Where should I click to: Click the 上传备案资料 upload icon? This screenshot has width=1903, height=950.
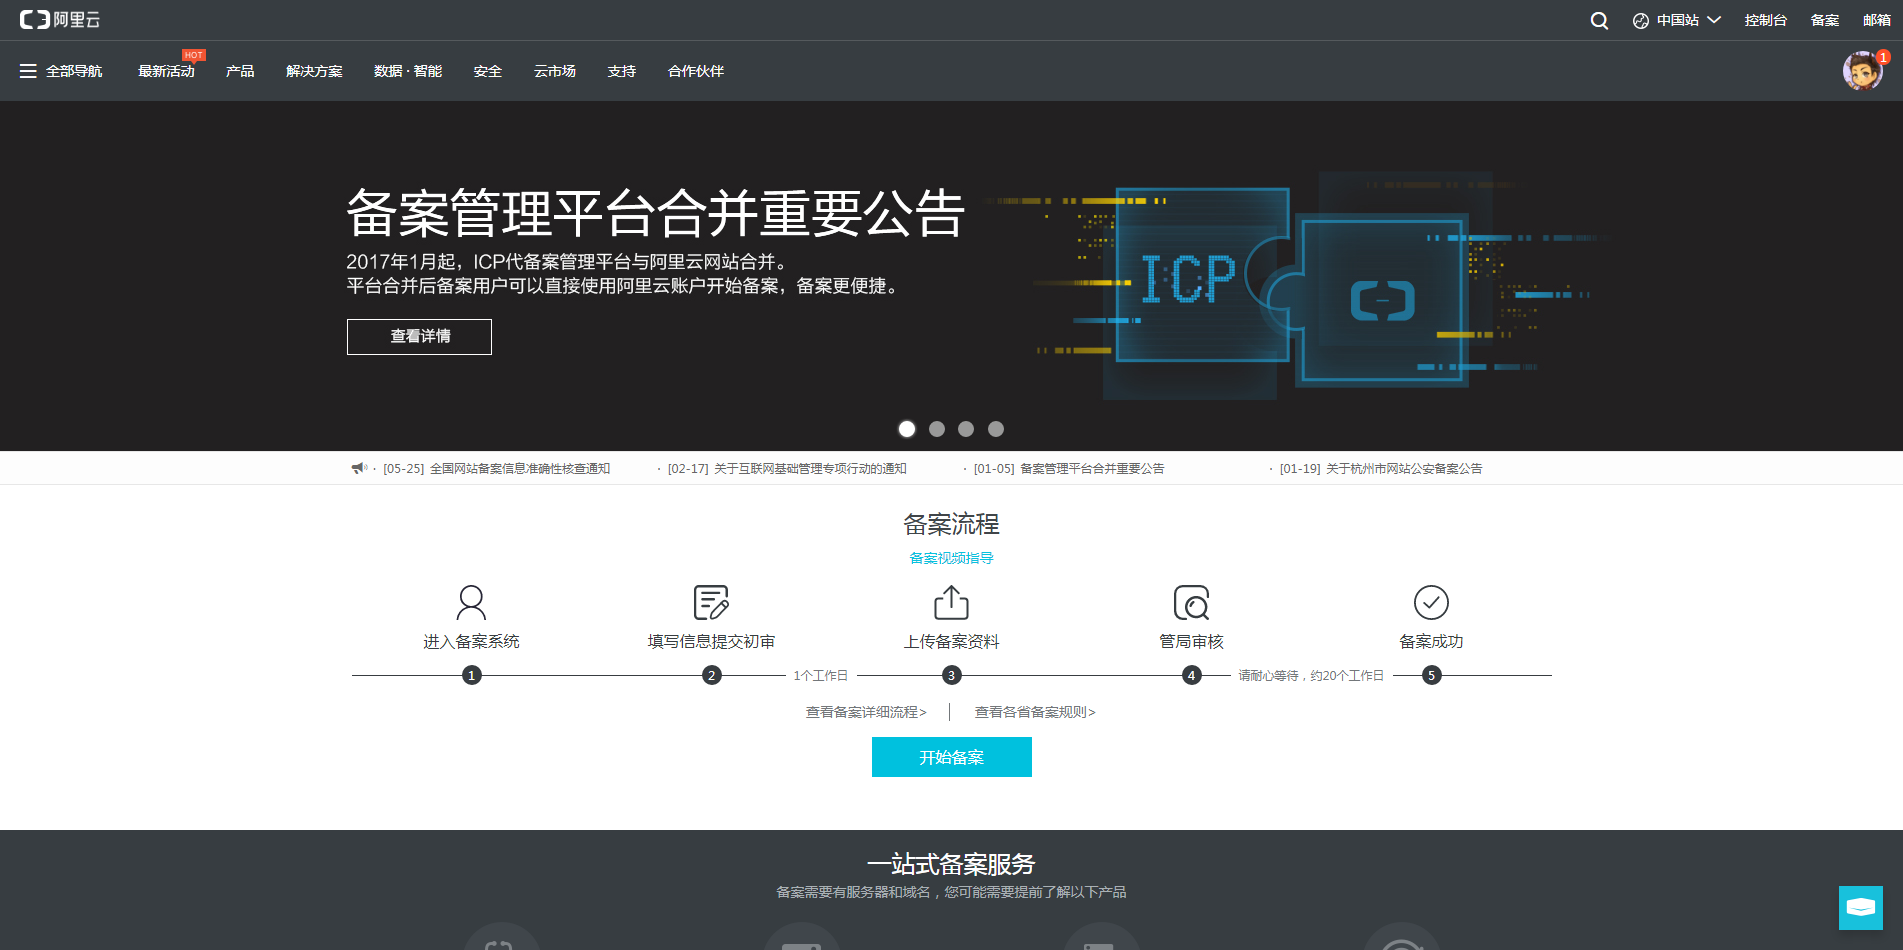pyautogui.click(x=951, y=603)
